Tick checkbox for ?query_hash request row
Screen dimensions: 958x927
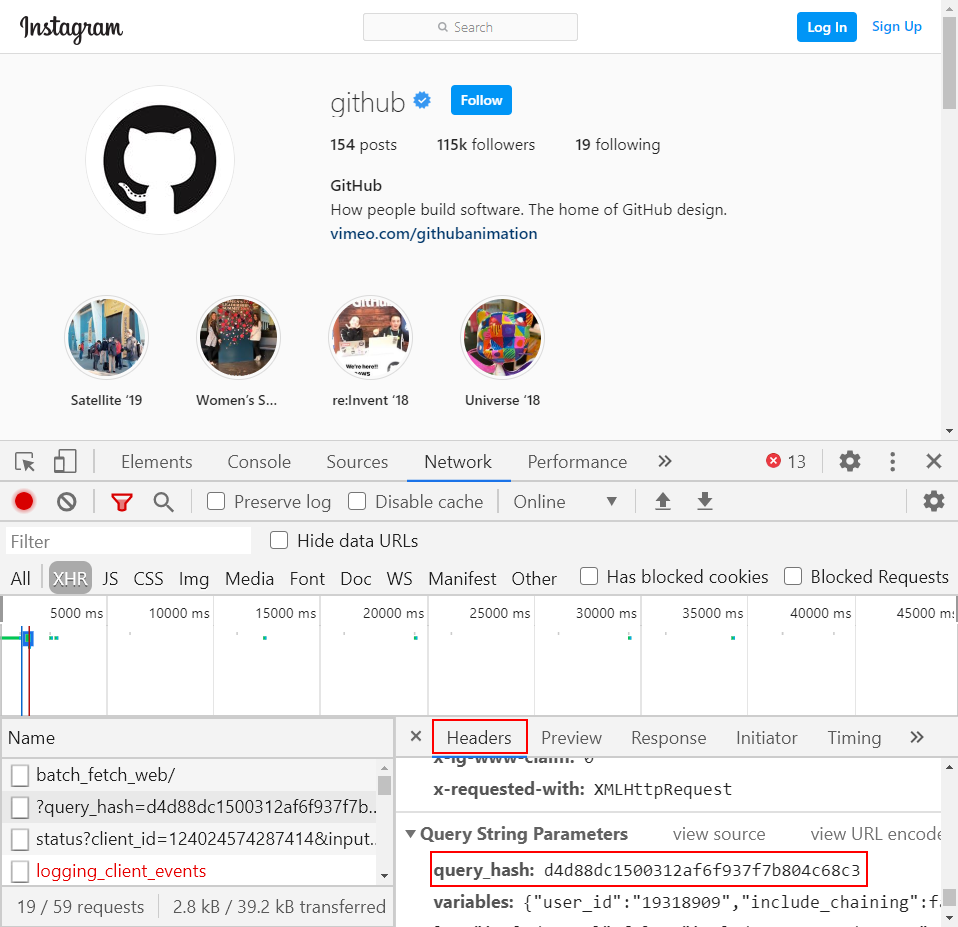[x=20, y=807]
